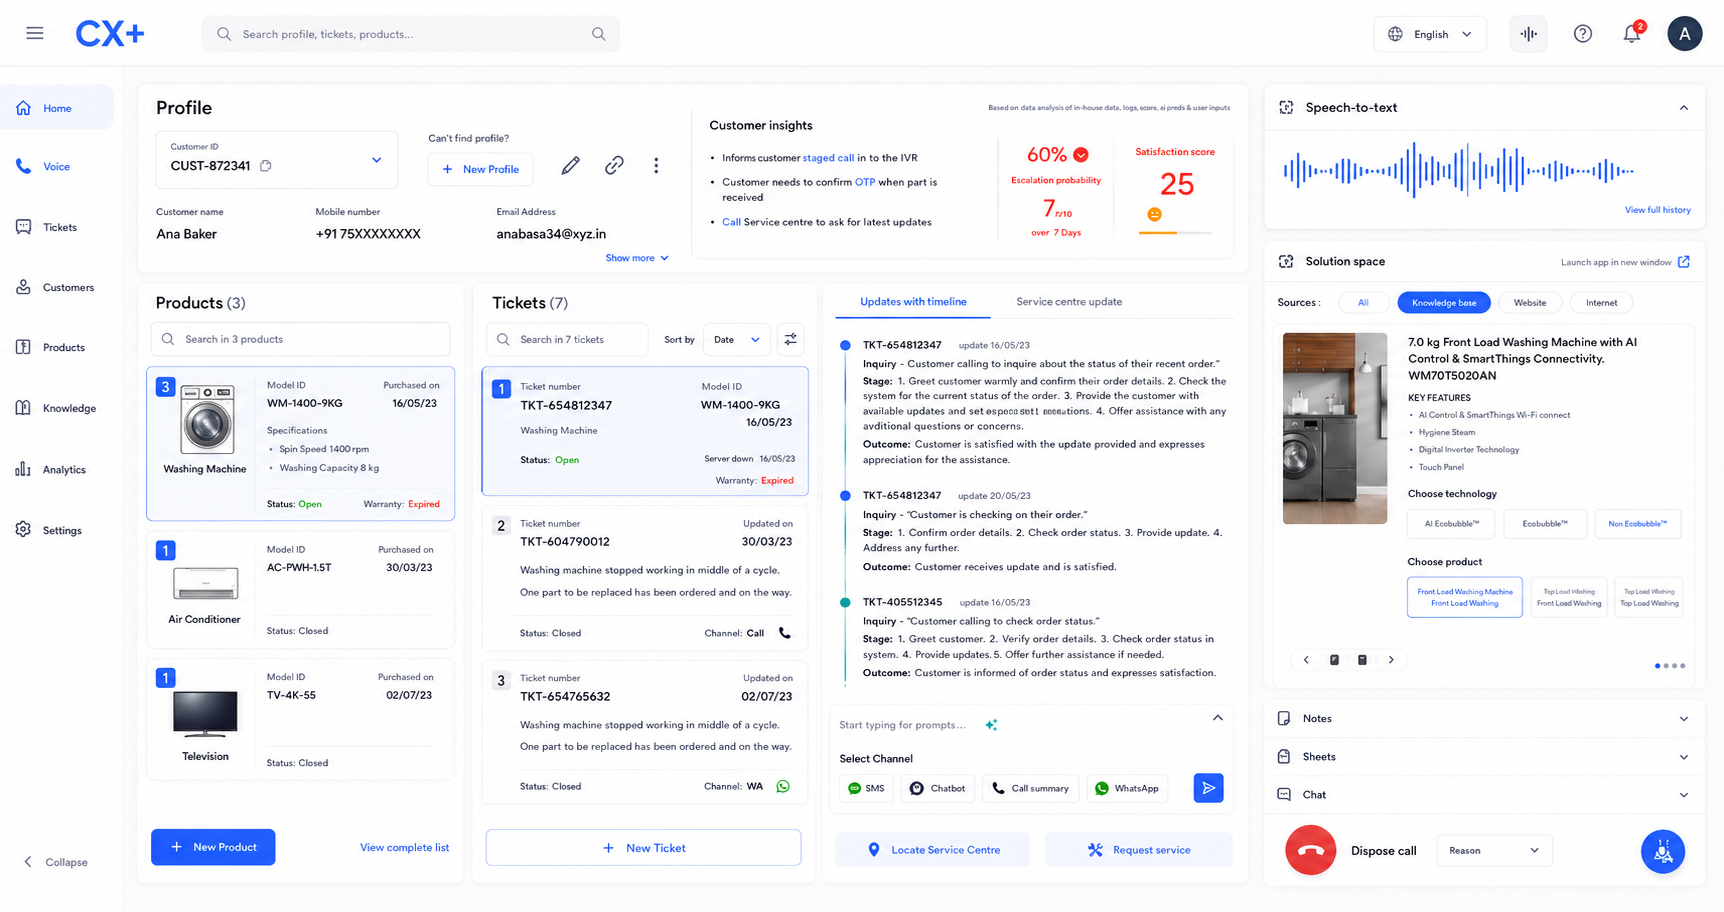Select Internet source filter

click(1602, 303)
